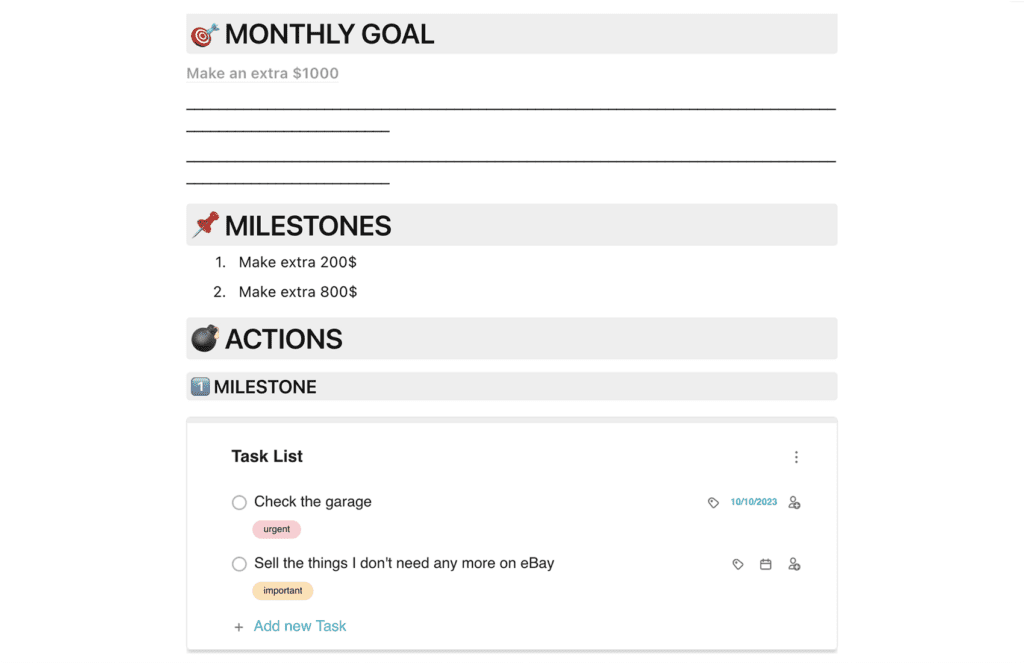This screenshot has height=663, width=1024.
Task: Click the pushpin emoji beside MILESTONES
Action: click(203, 225)
